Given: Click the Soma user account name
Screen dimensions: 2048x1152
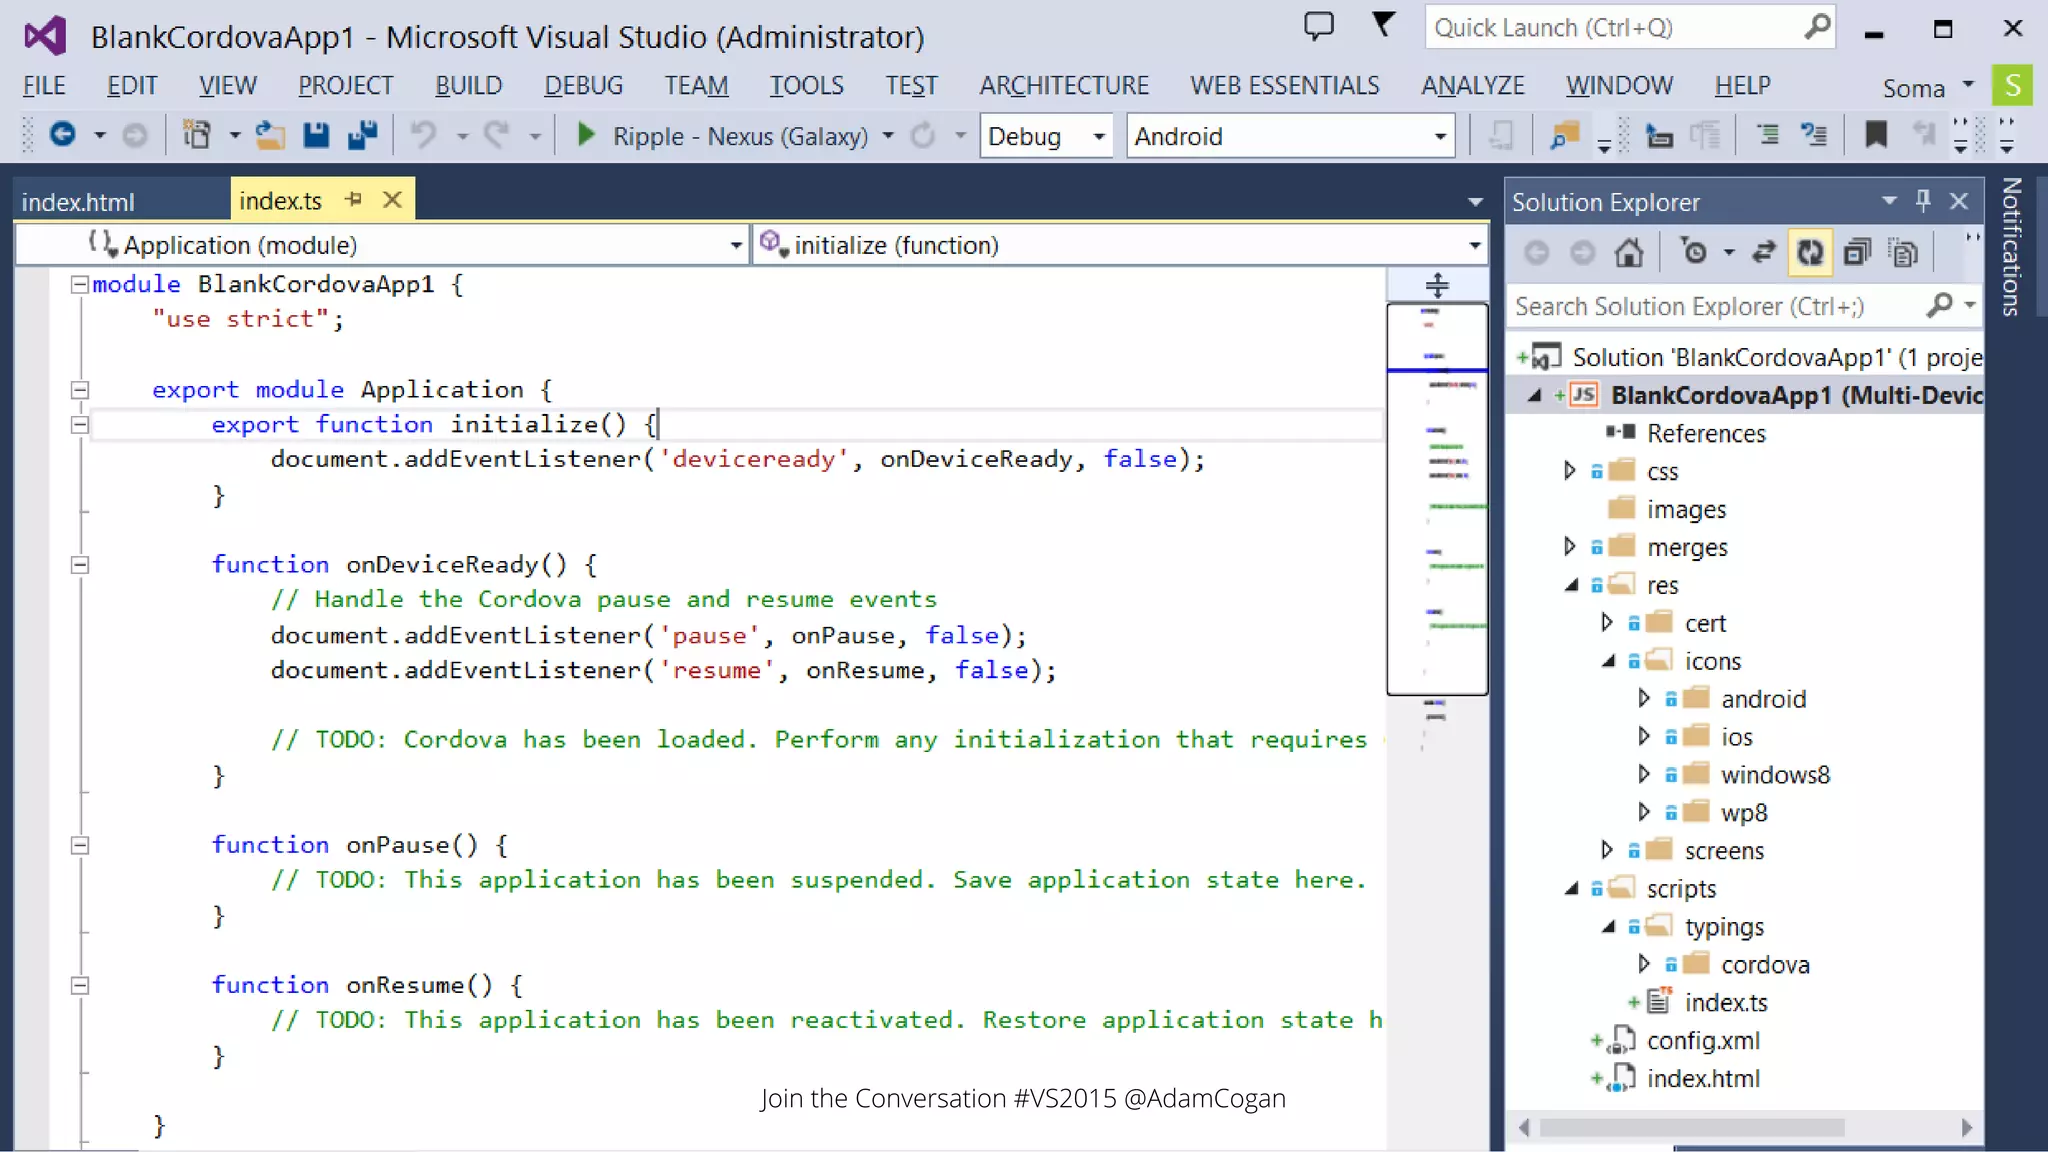Looking at the screenshot, I should click(1914, 88).
